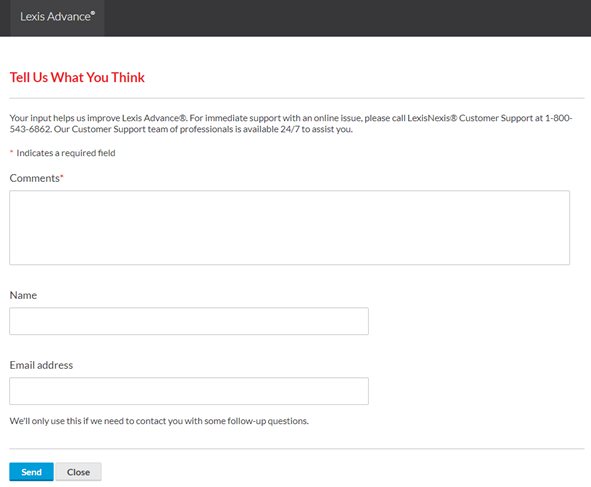Image resolution: width=591 pixels, height=487 pixels.
Task: Click the red asterisk before Indicates
Action: [11, 151]
